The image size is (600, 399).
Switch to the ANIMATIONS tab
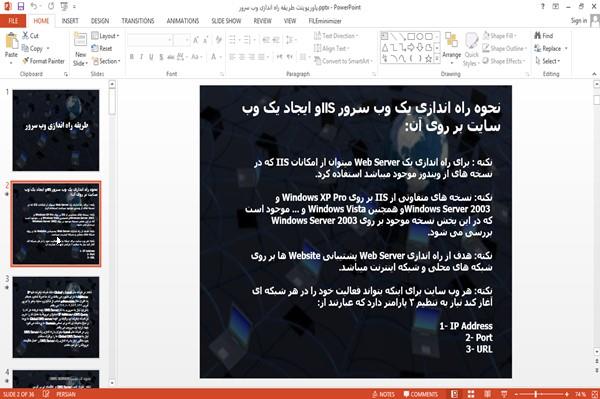pos(183,21)
